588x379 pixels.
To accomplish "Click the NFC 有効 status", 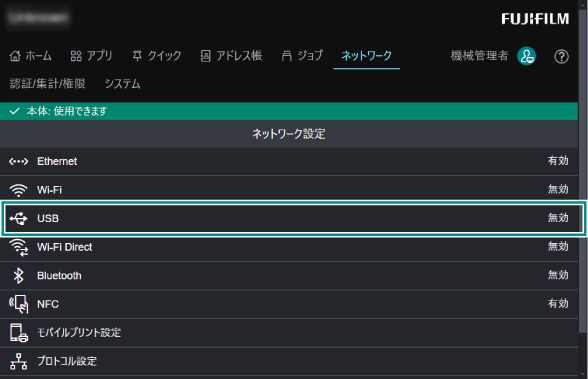I will point(558,304).
